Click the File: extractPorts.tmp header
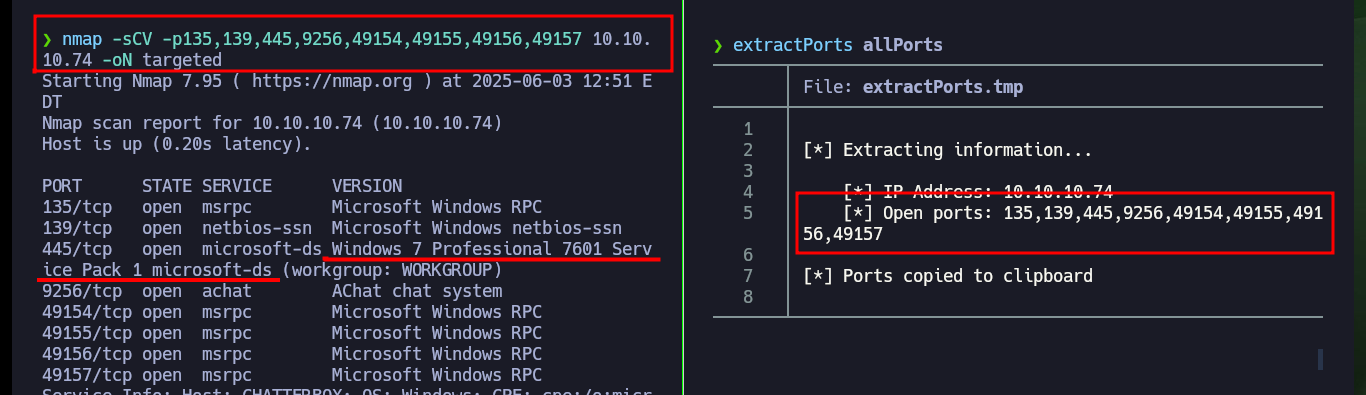The image size is (1366, 395). click(x=913, y=88)
